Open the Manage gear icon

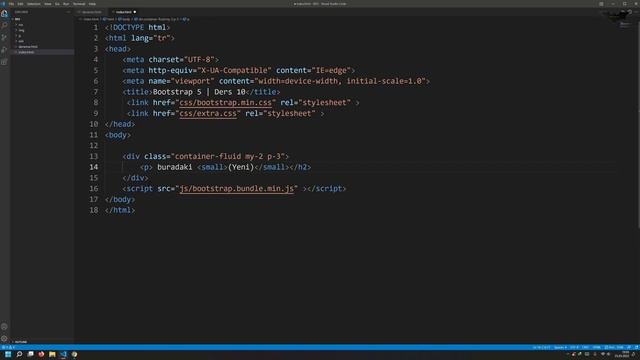pos(4,338)
